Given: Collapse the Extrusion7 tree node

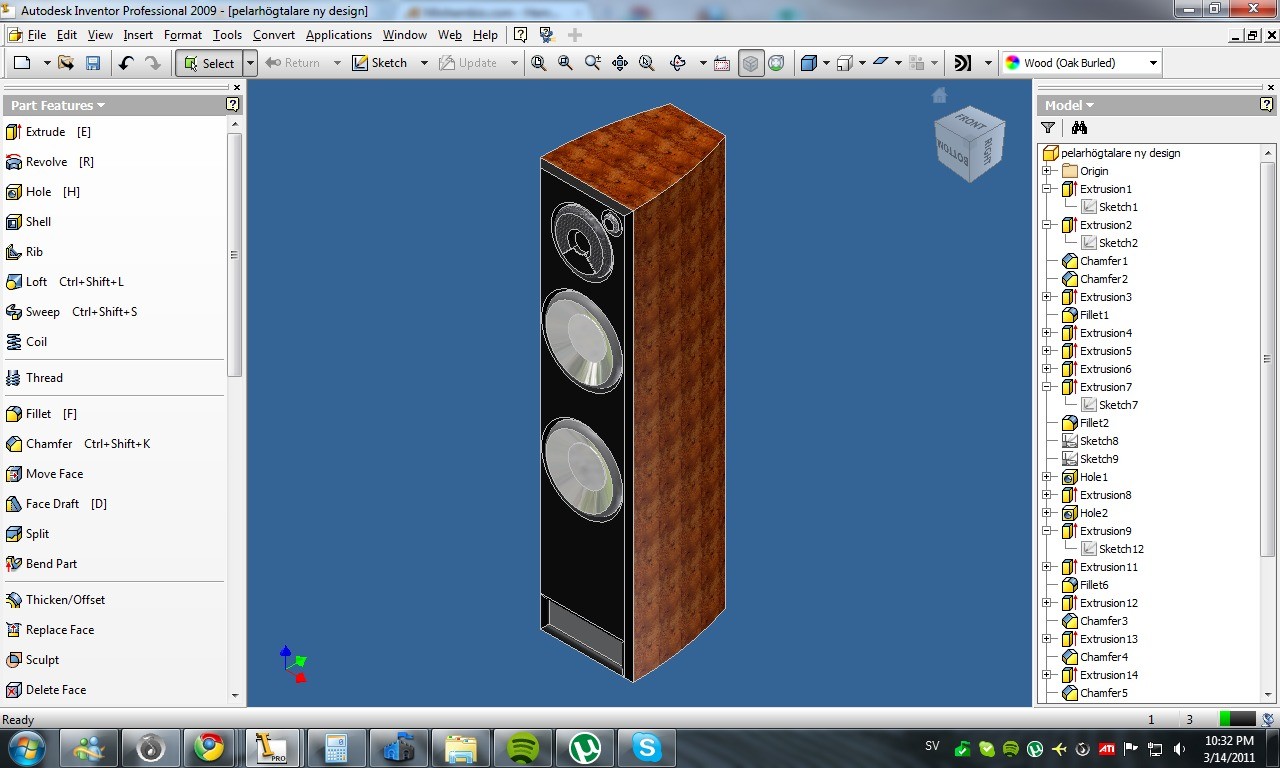Looking at the screenshot, I should click(1047, 387).
